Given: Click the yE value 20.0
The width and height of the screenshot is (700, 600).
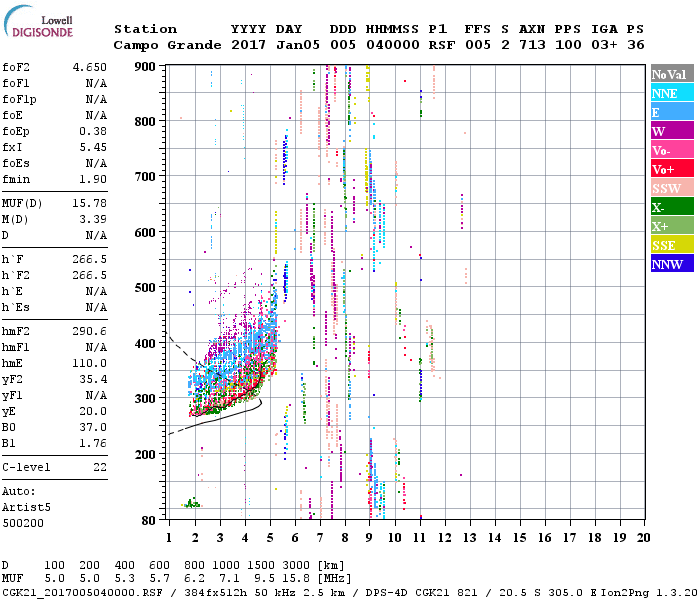Looking at the screenshot, I should pos(93,411).
